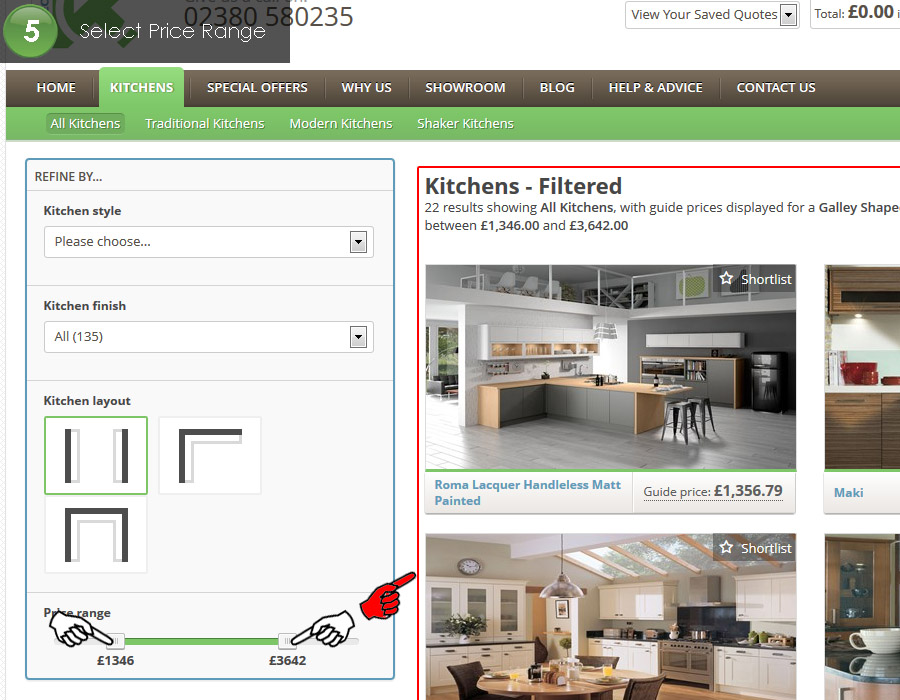This screenshot has width=900, height=700.
Task: Switch to the Traditional Kitchens tab
Action: [x=204, y=124]
